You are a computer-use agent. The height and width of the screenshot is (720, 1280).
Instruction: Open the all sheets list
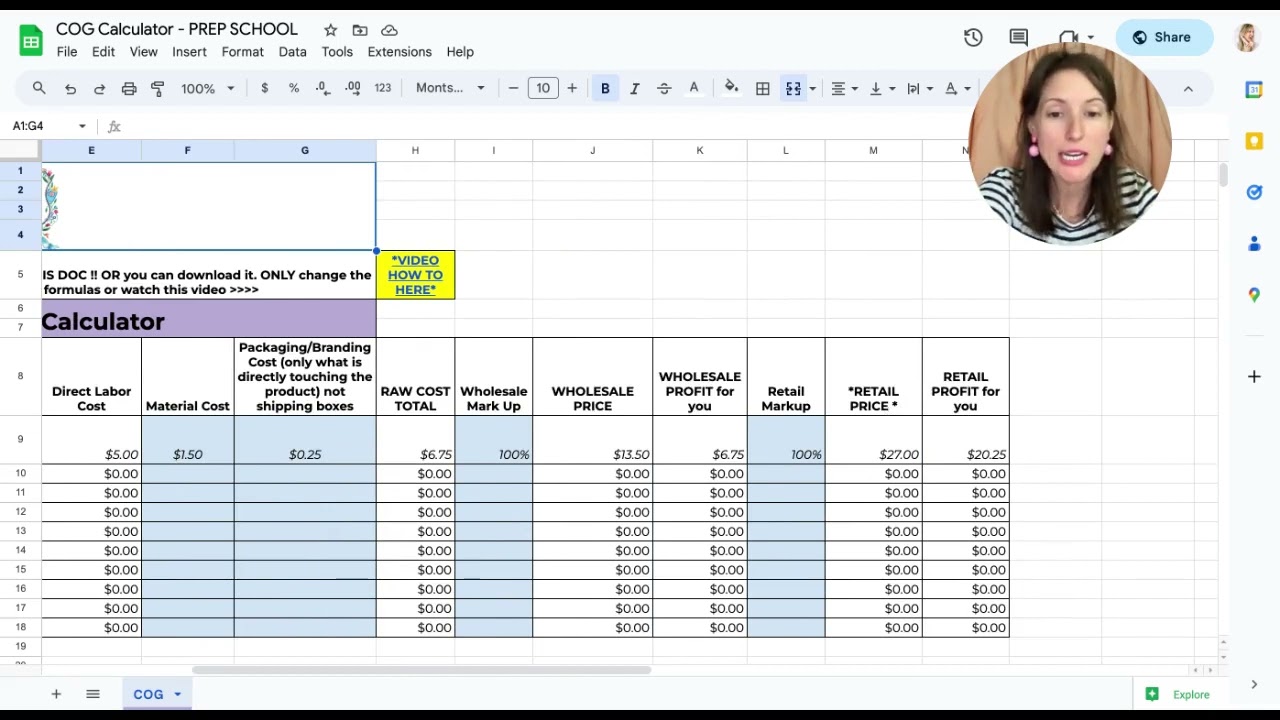pyautogui.click(x=93, y=694)
